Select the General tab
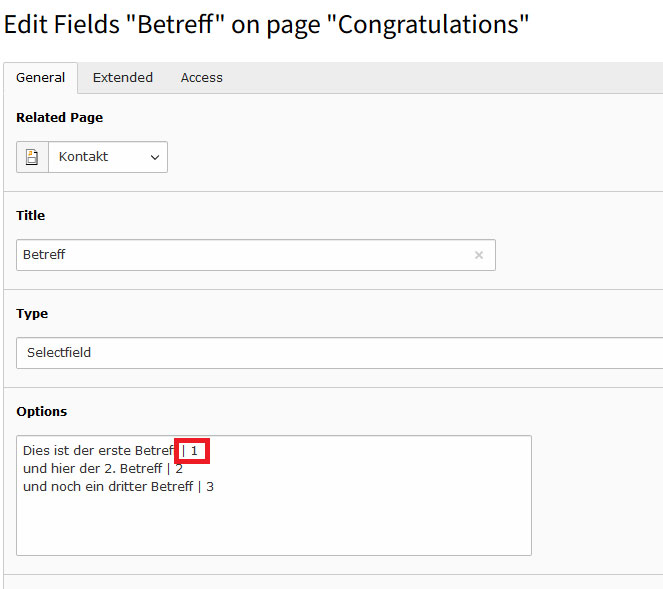The width and height of the screenshot is (663, 589). pos(41,77)
